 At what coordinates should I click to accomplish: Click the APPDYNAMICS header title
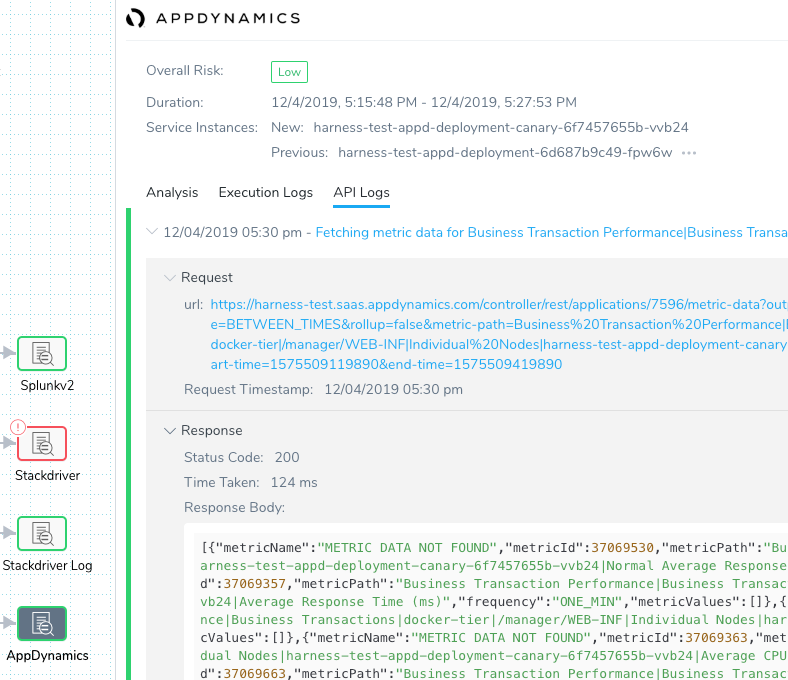pos(228,19)
